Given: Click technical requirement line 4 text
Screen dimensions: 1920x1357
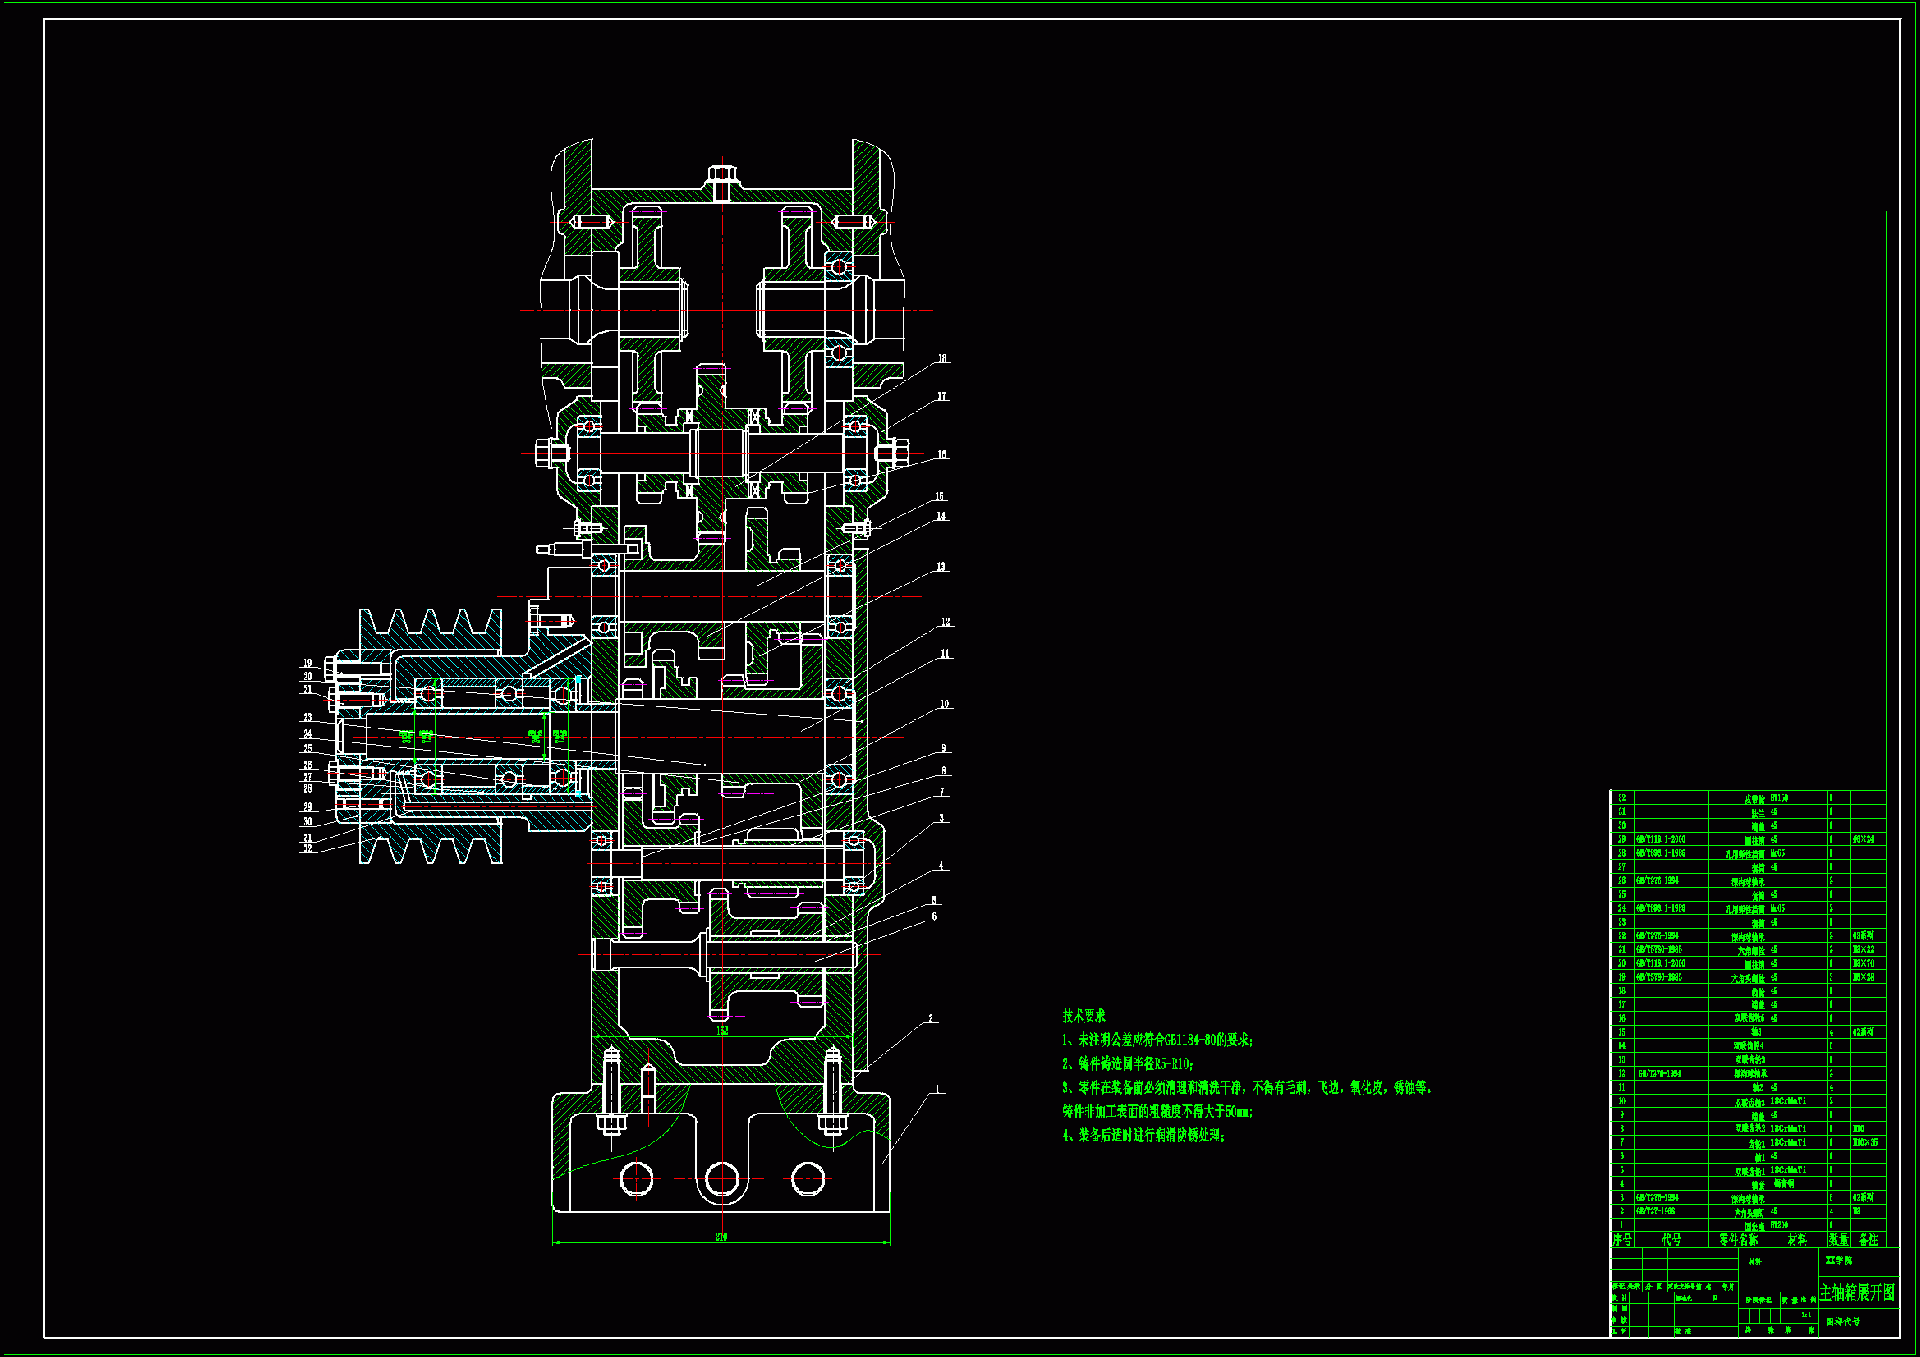Looking at the screenshot, I should click(1143, 1135).
